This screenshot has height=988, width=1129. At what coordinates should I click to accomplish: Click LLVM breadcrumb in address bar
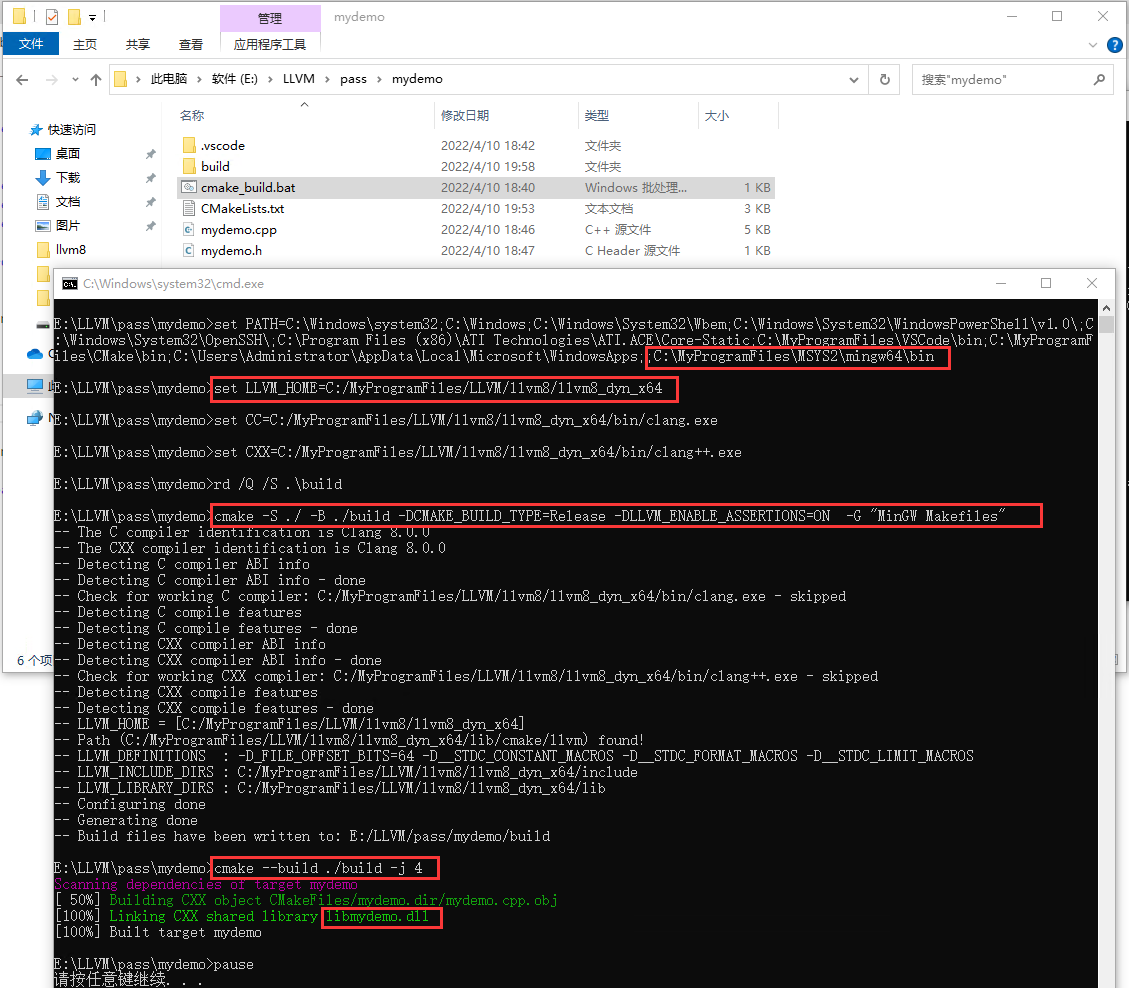coord(299,79)
